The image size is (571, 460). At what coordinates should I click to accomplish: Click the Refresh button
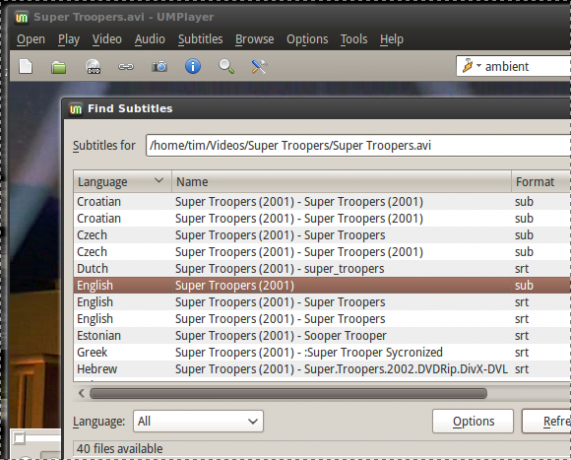pos(547,421)
